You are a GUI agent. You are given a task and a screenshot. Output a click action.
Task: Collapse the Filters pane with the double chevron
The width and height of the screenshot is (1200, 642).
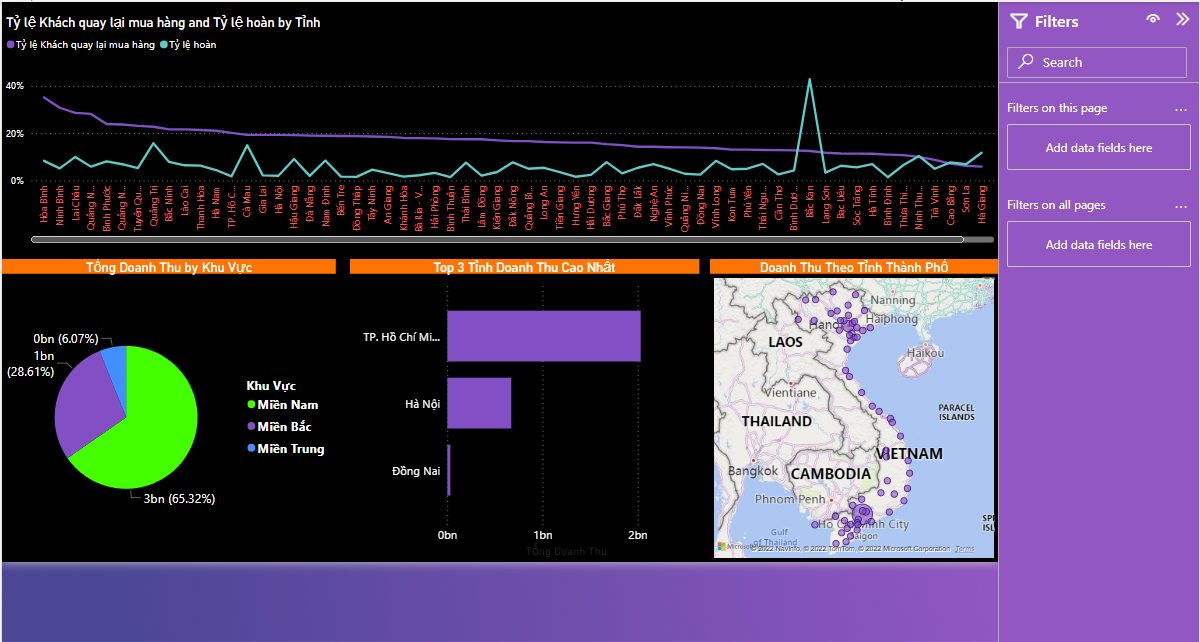click(1183, 19)
